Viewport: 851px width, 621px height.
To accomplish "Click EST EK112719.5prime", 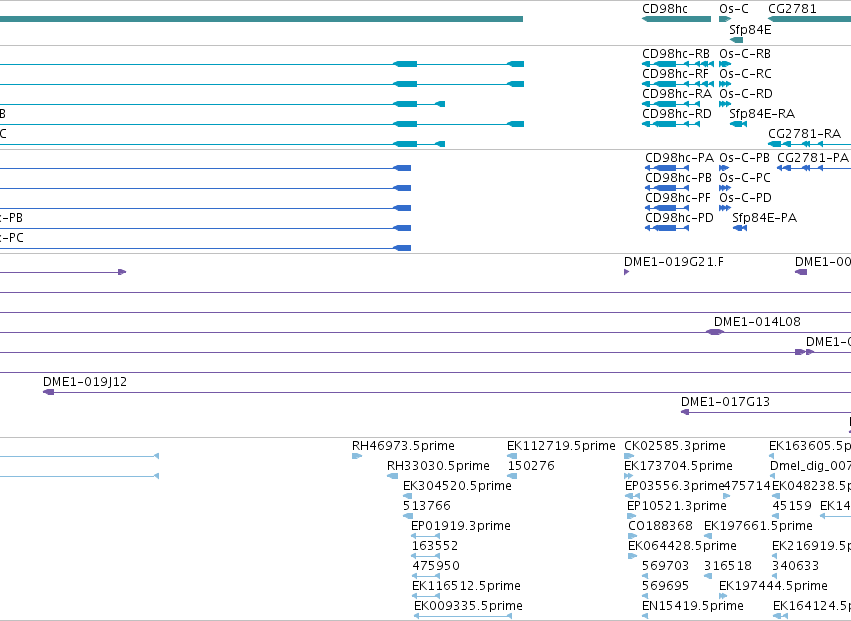I will [512, 457].
